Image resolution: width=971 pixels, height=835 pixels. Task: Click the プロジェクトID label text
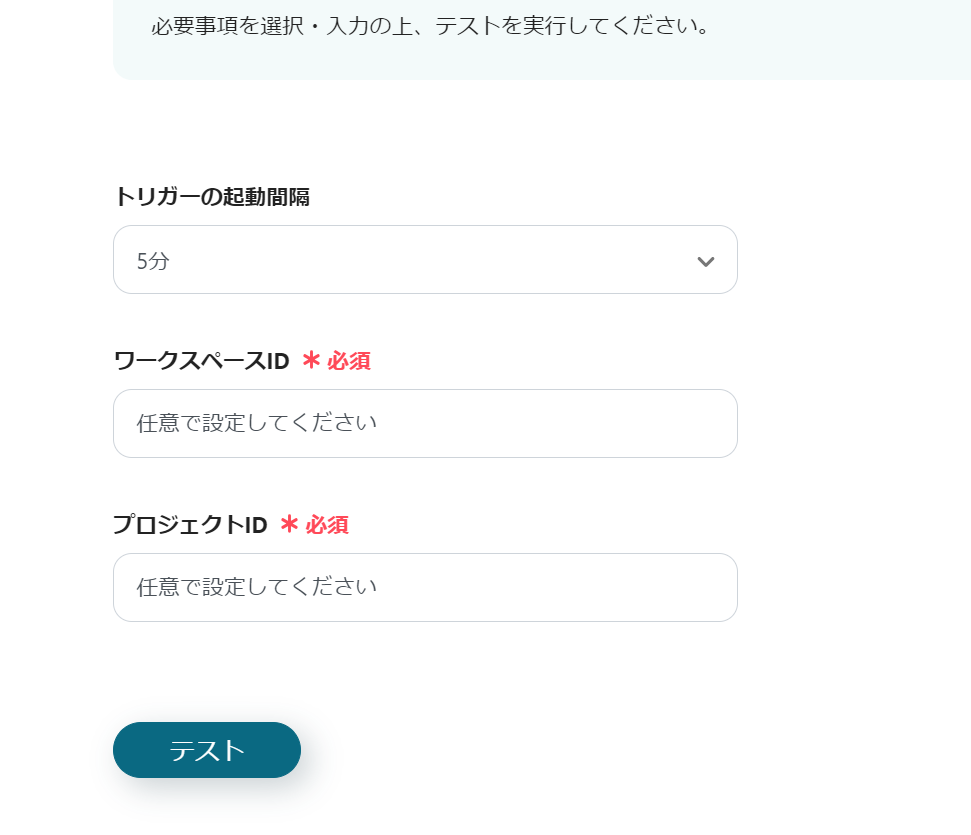[190, 525]
